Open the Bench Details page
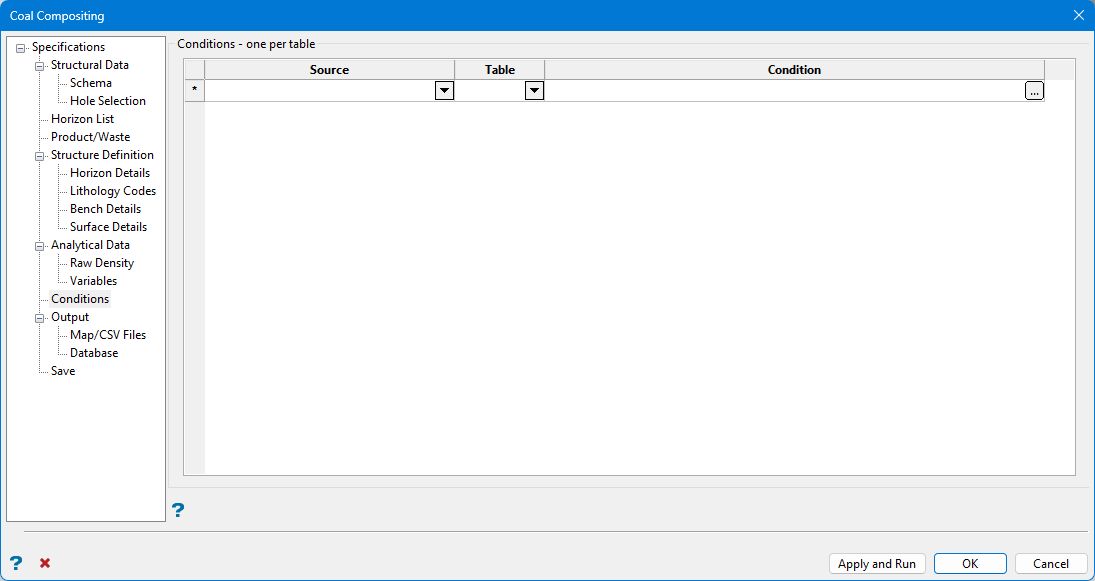This screenshot has height=581, width=1095. point(105,209)
